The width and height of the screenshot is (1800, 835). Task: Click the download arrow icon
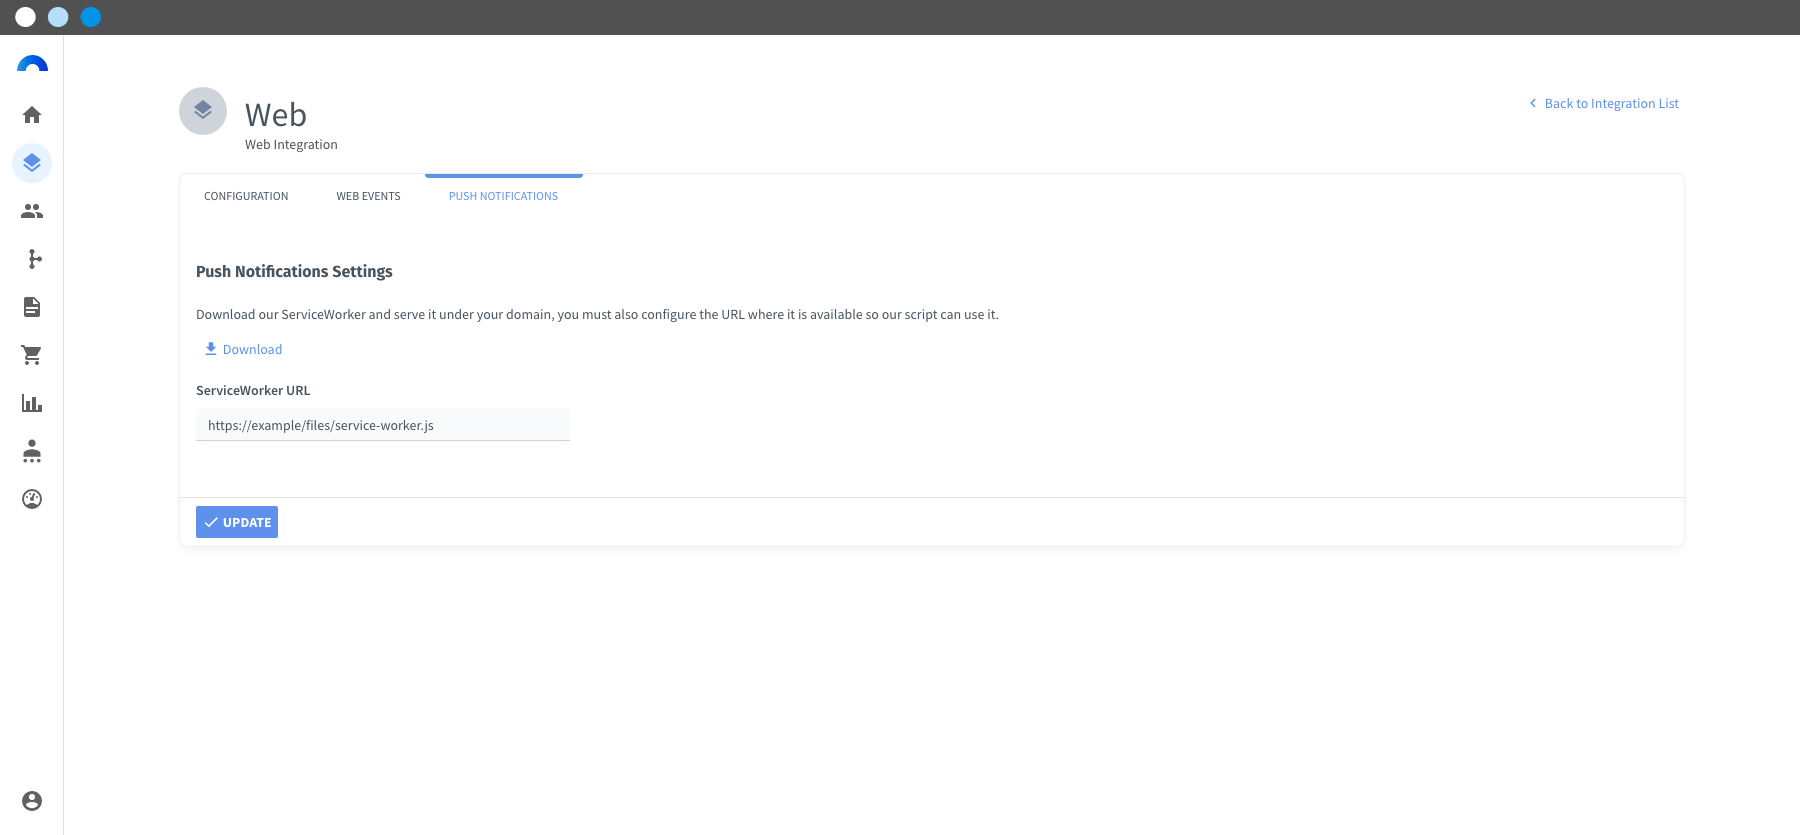click(211, 349)
